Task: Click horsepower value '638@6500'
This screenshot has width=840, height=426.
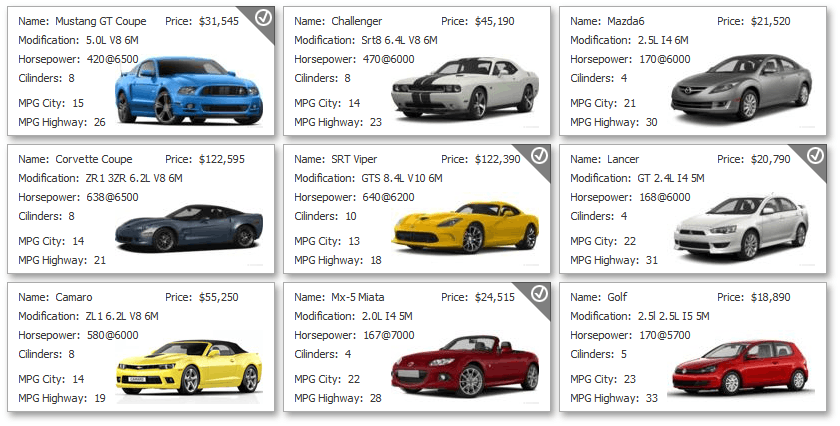Action: click(x=112, y=197)
